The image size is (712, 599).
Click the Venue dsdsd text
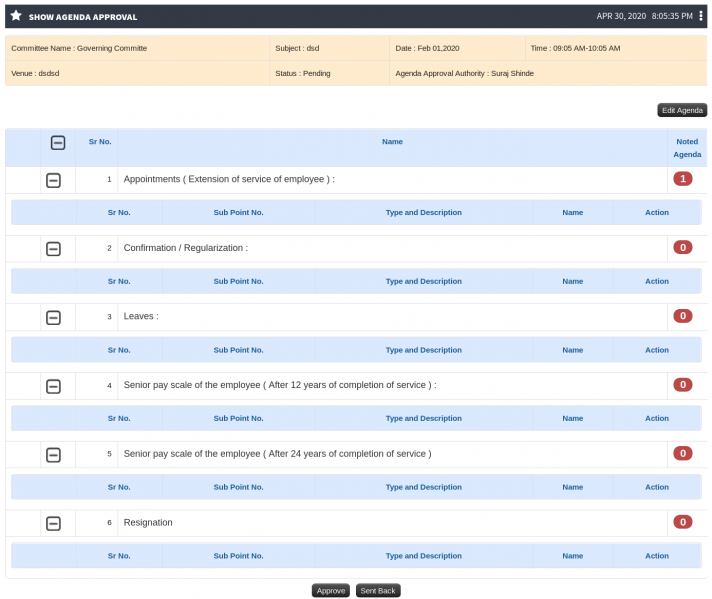click(35, 73)
